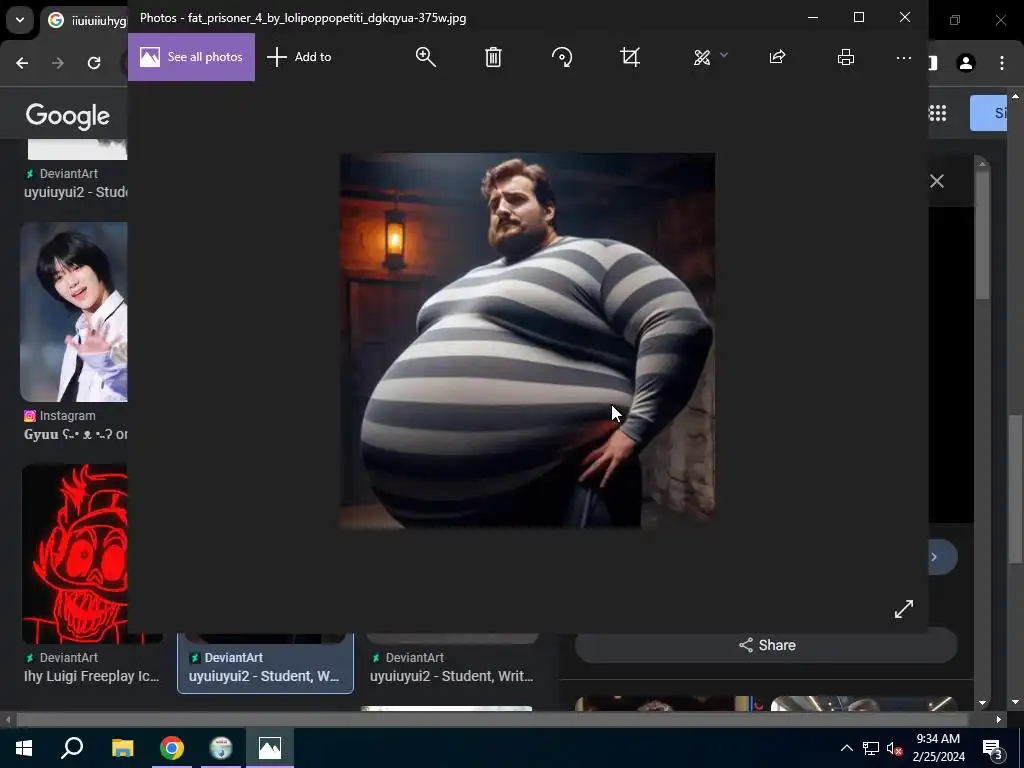Screen dimensions: 1024x768
Task: Click the Photos app taskbar icon
Action: pyautogui.click(x=270, y=748)
